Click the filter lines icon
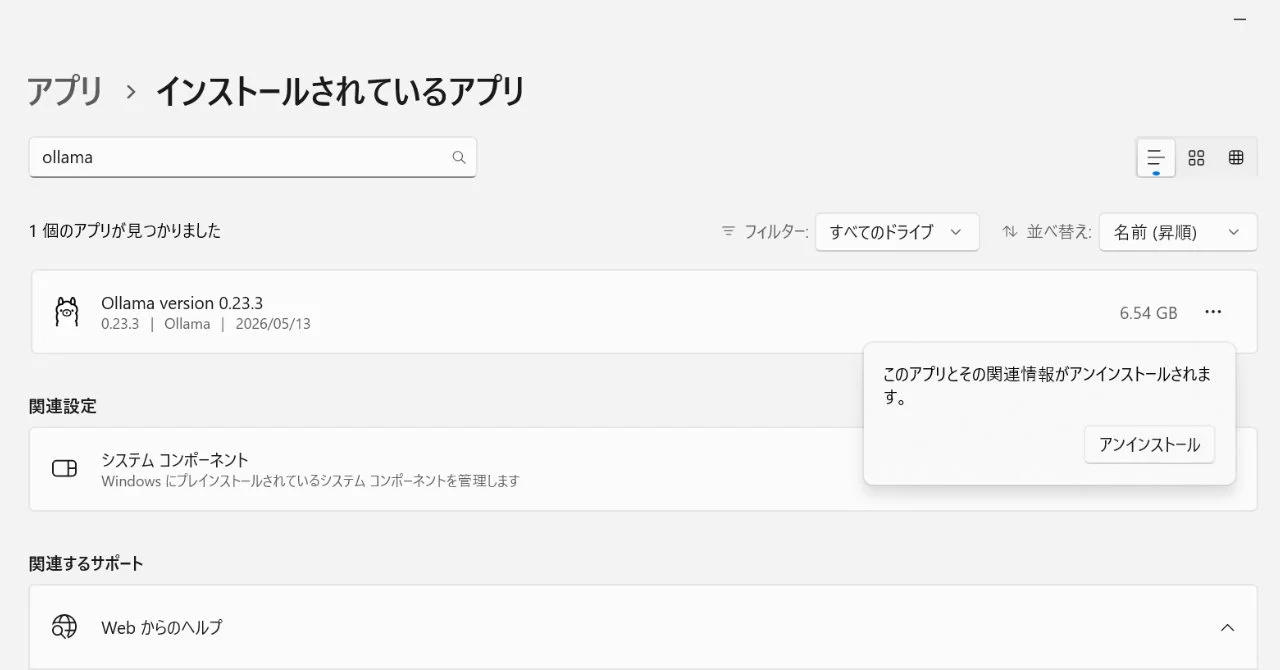 click(728, 231)
